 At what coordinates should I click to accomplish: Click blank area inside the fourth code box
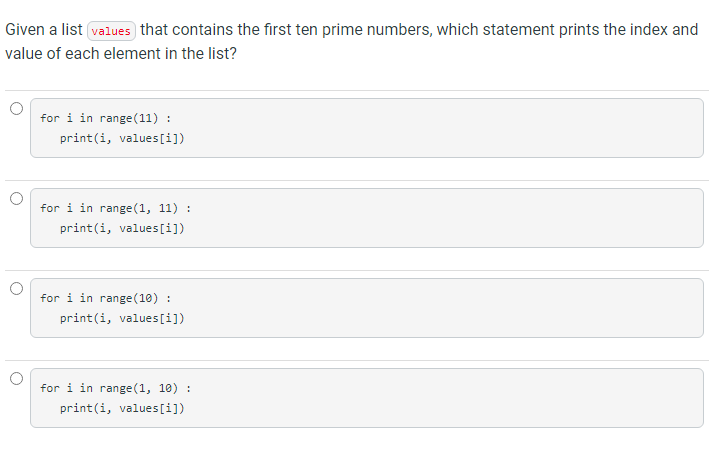439,398
